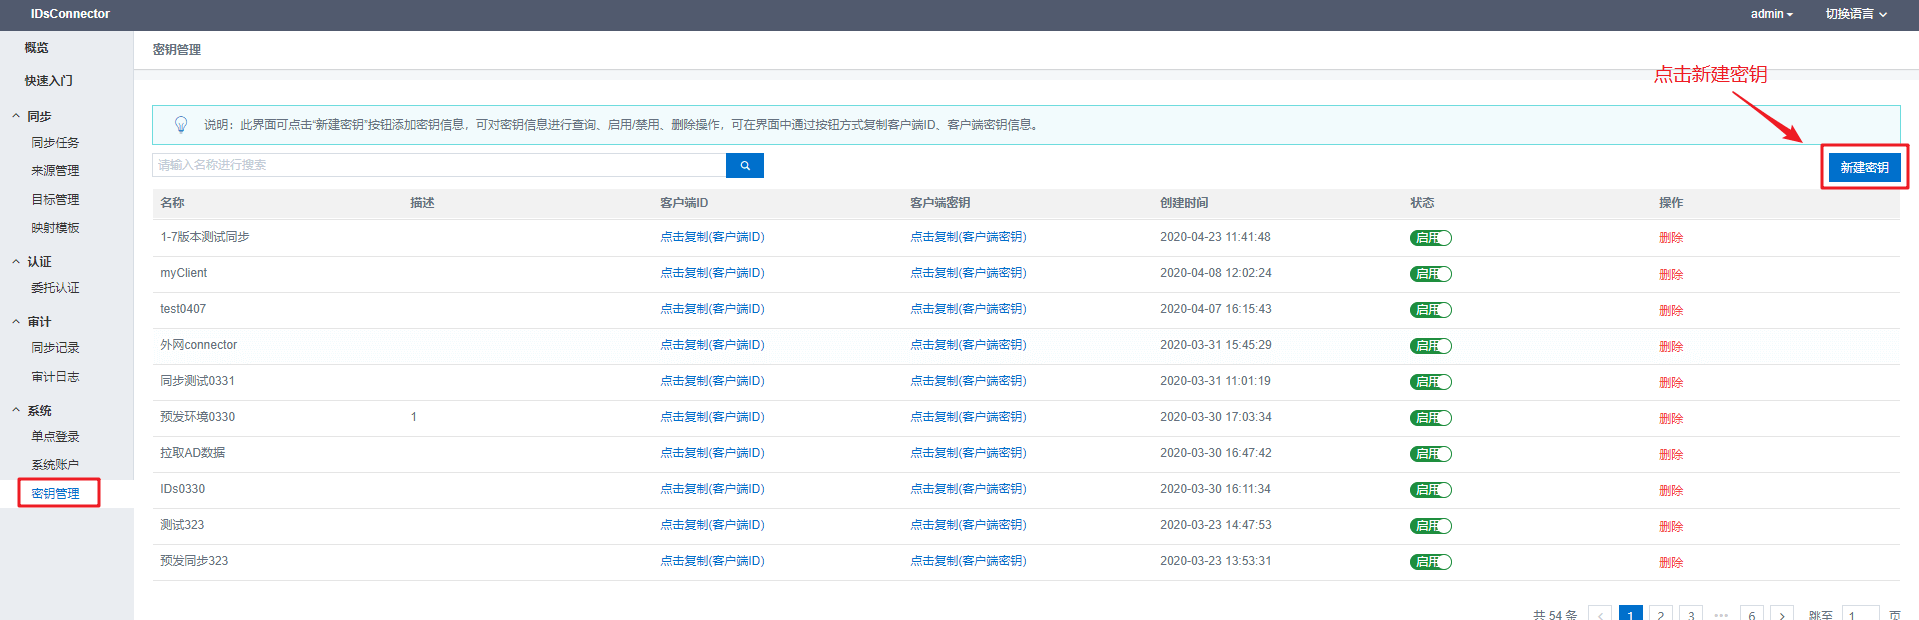Image resolution: width=1919 pixels, height=620 pixels.
Task: Open the admin user dropdown
Action: [1771, 14]
